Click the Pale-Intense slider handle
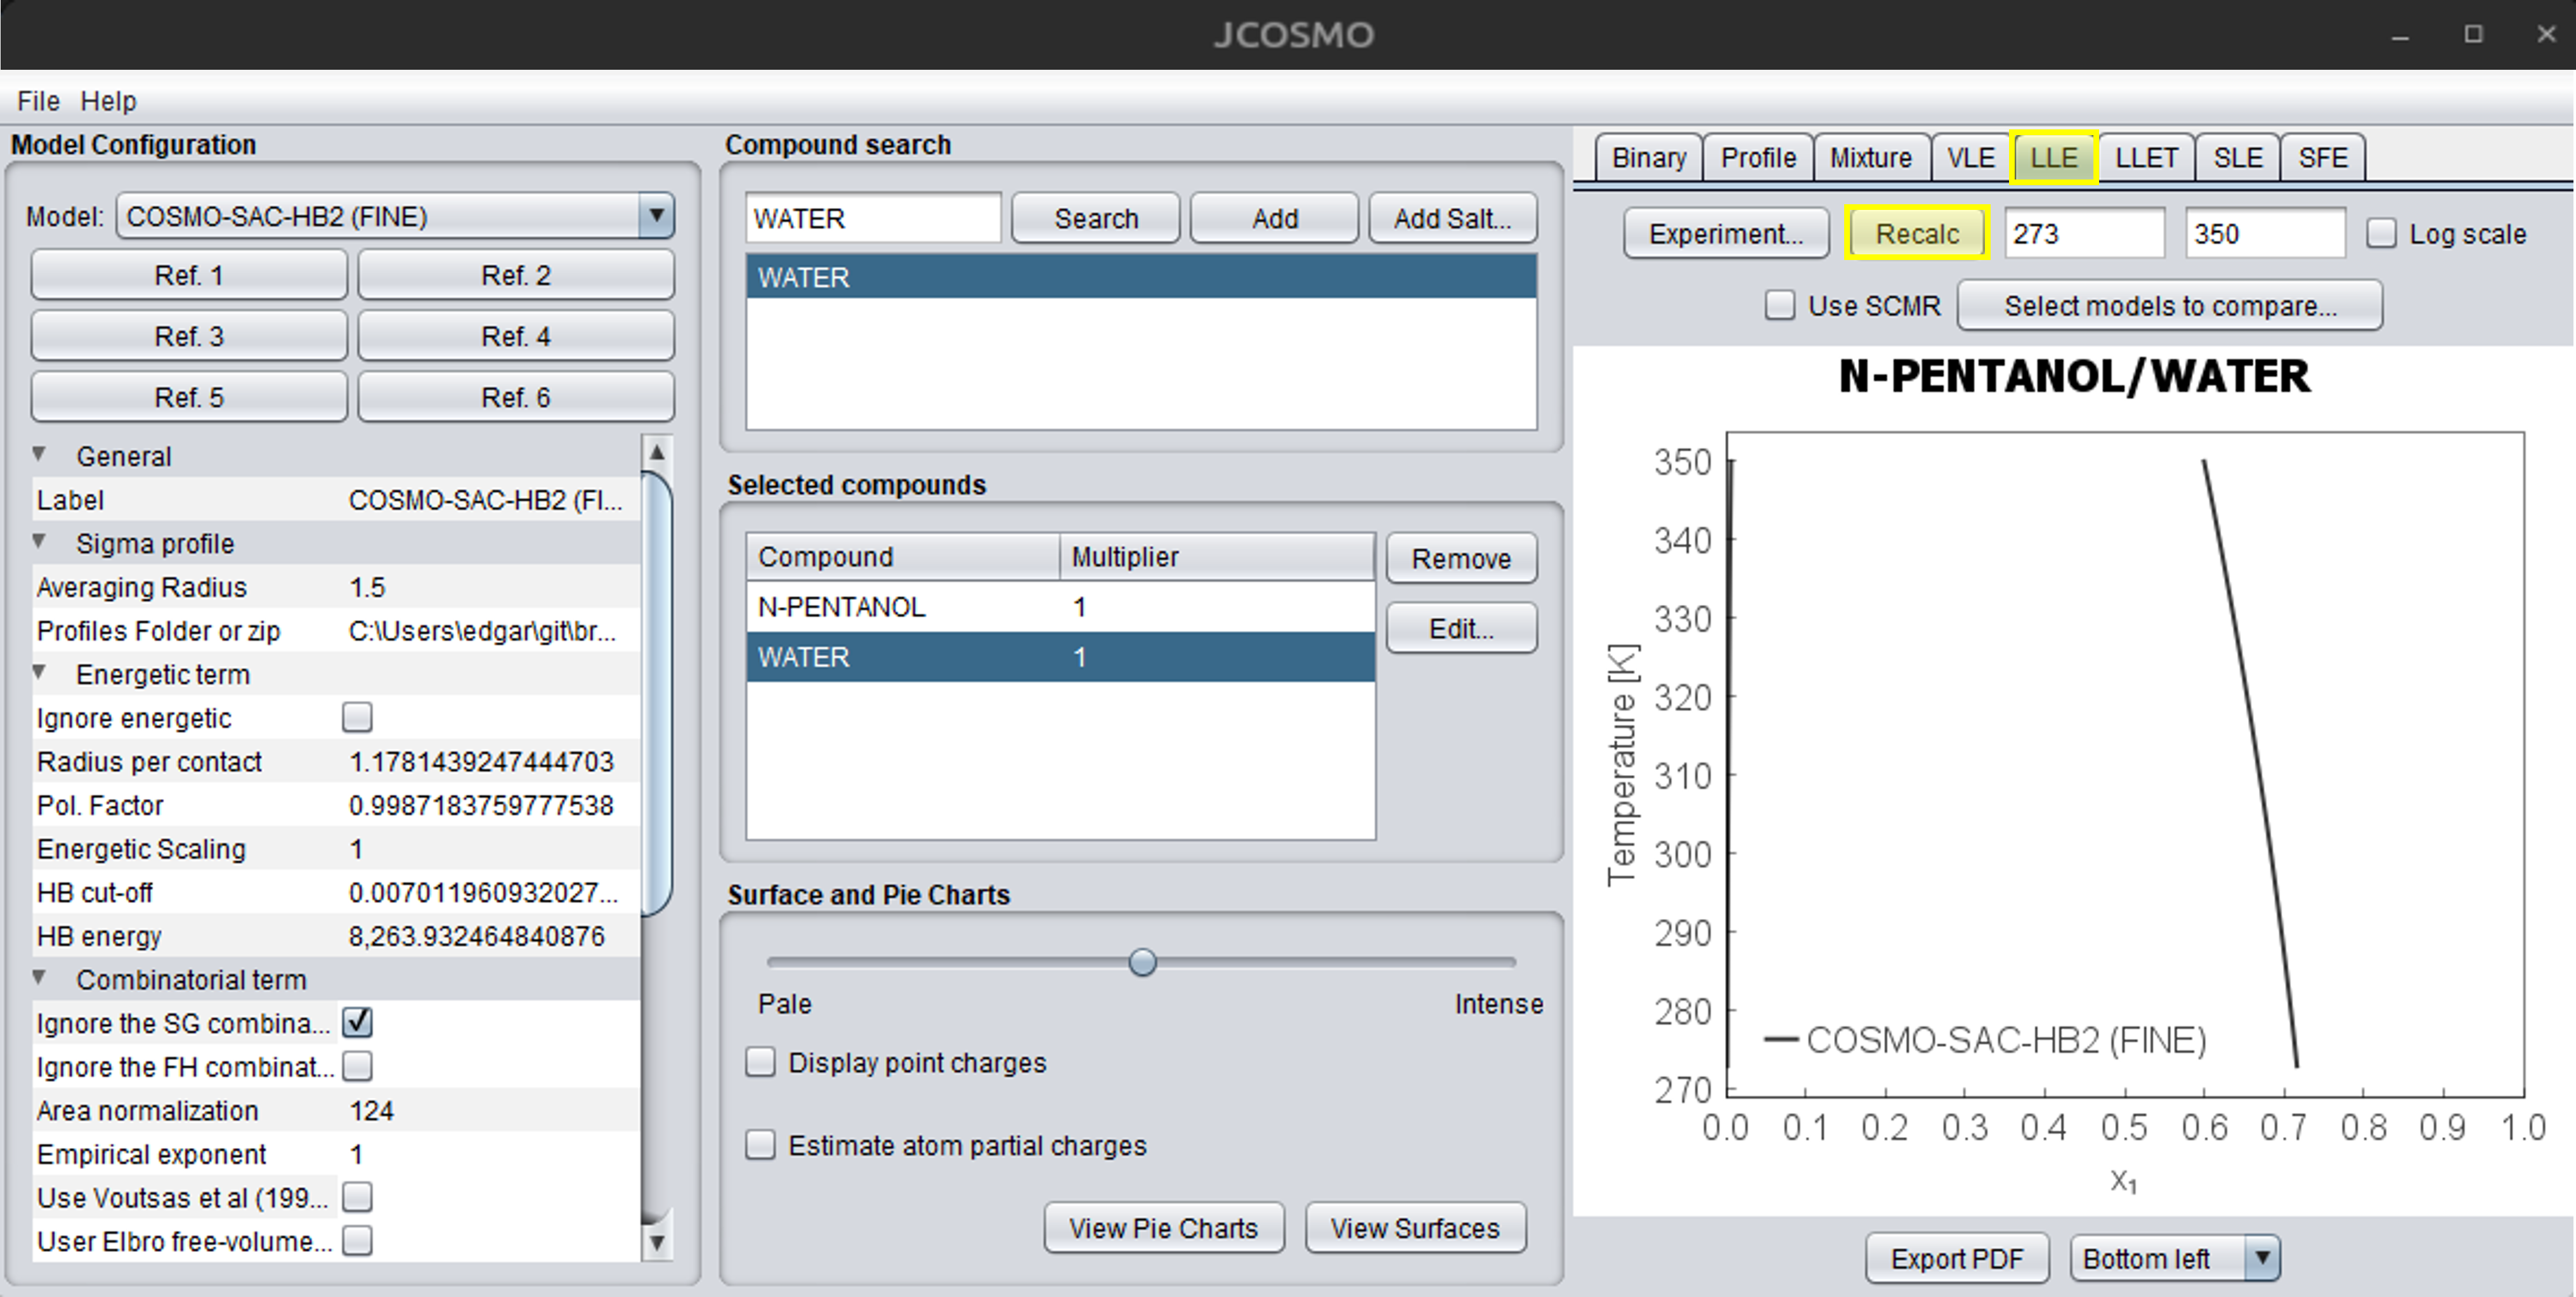Image resolution: width=2576 pixels, height=1297 pixels. pos(1142,962)
